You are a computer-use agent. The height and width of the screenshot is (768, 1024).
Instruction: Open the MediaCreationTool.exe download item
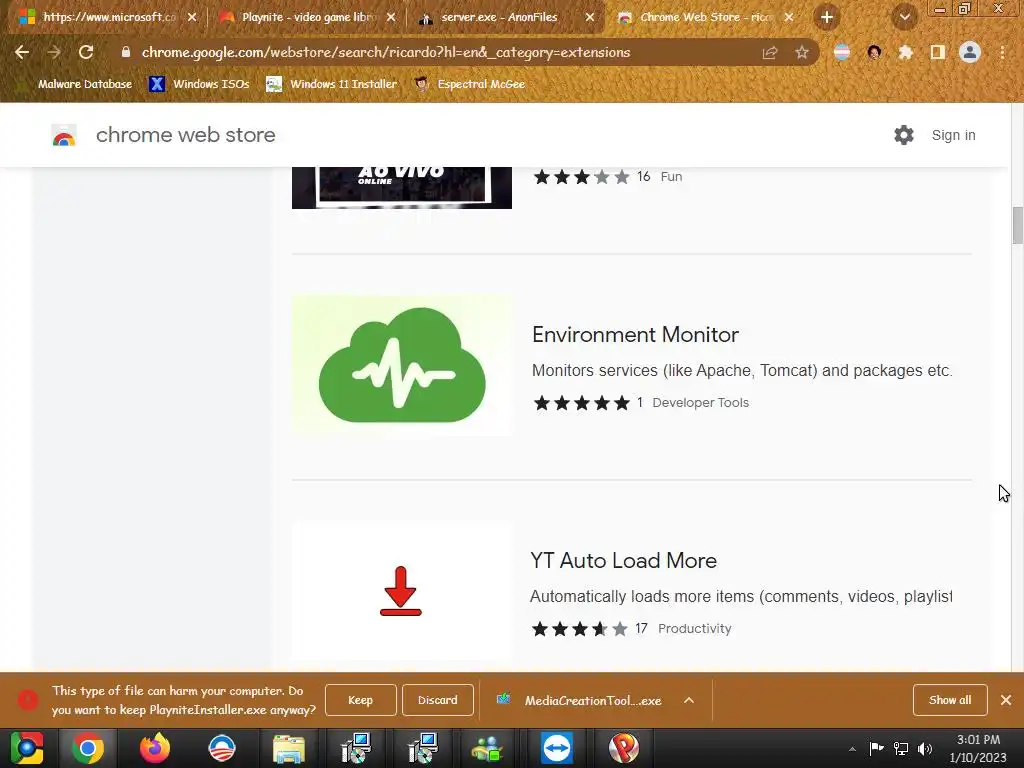click(x=581, y=700)
